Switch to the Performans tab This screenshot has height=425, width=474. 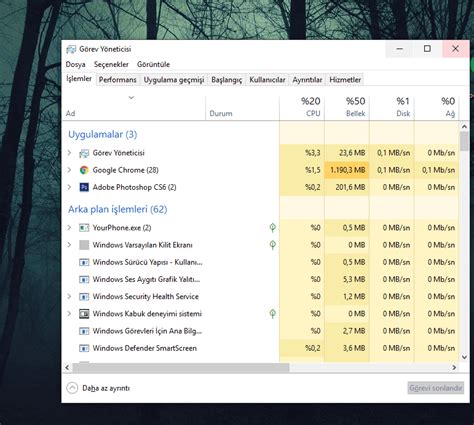(118, 80)
